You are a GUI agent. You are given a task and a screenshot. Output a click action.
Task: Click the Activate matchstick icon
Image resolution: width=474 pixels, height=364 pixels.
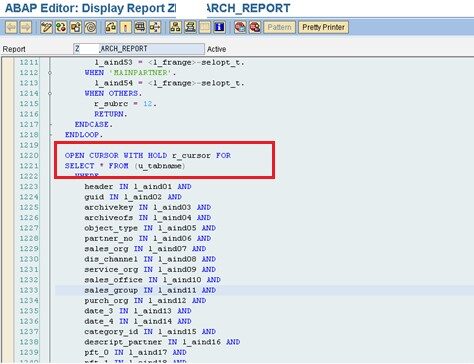(x=126, y=27)
